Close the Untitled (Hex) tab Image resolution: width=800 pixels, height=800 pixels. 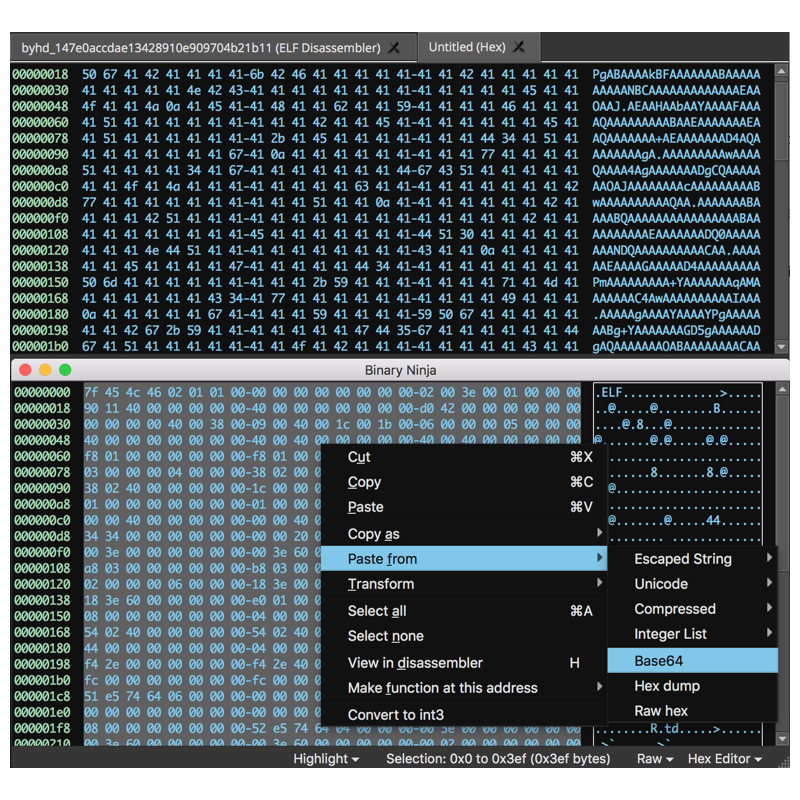click(x=519, y=47)
